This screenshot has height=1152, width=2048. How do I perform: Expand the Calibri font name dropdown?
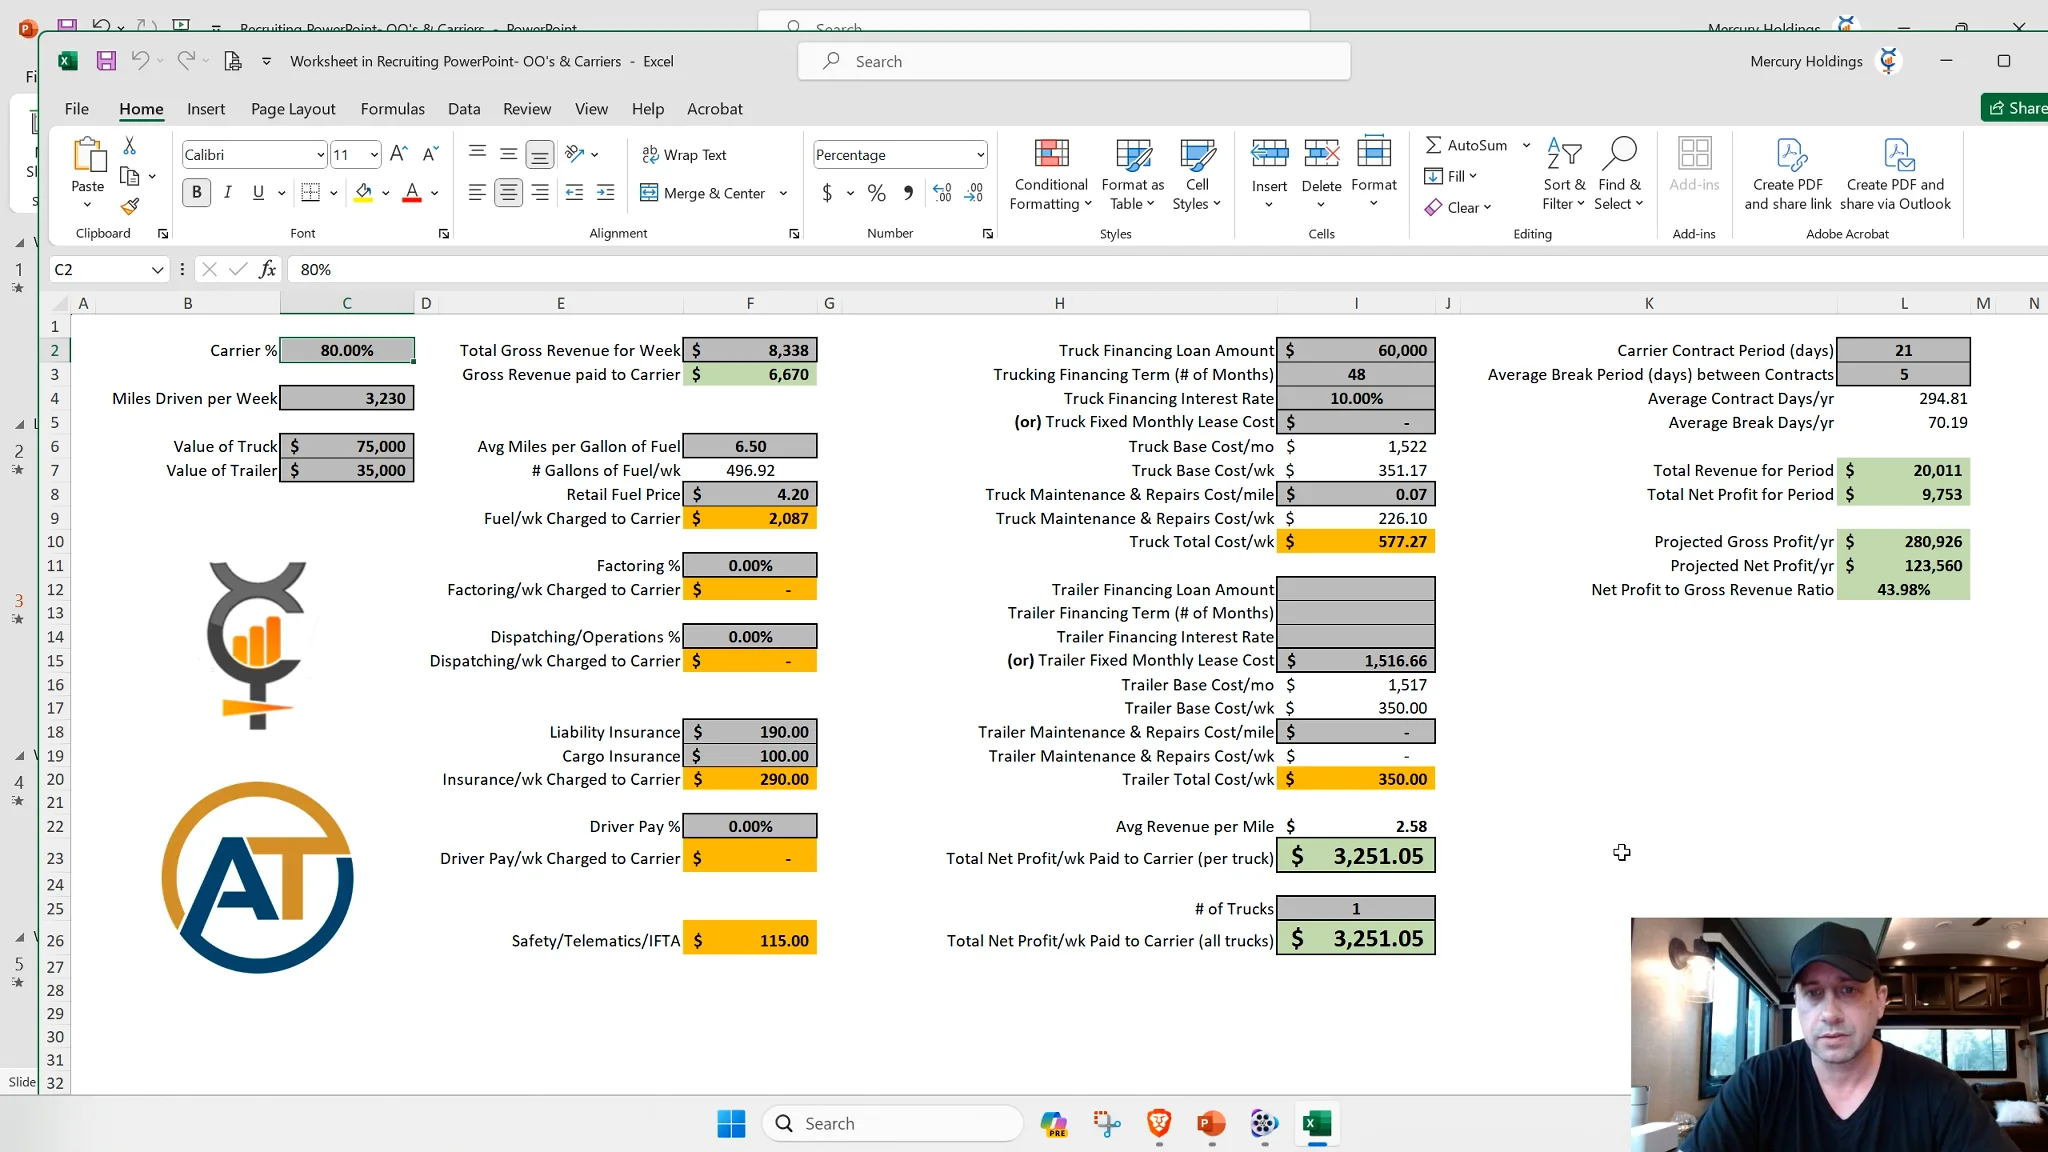(x=320, y=154)
